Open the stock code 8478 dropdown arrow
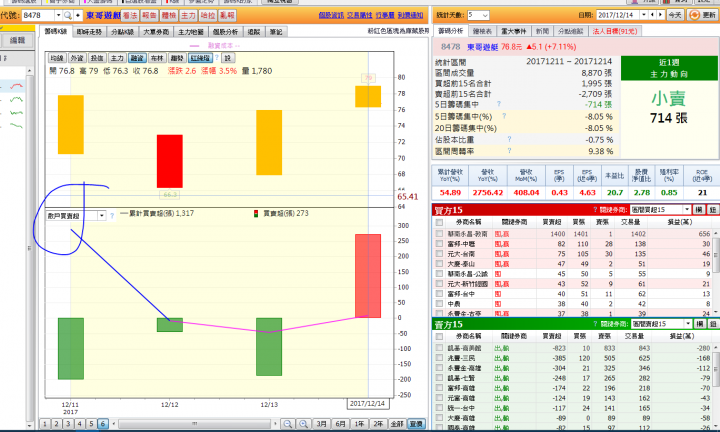The image size is (720, 432). pos(58,16)
